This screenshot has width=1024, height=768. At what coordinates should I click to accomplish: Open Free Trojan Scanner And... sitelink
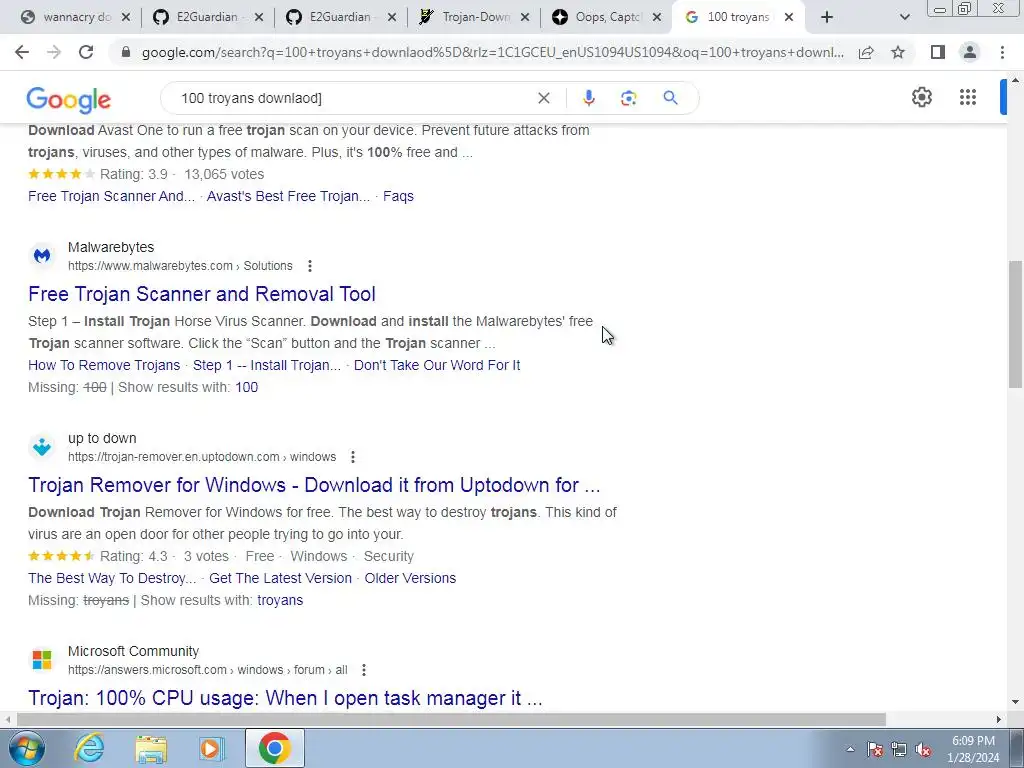(112, 196)
